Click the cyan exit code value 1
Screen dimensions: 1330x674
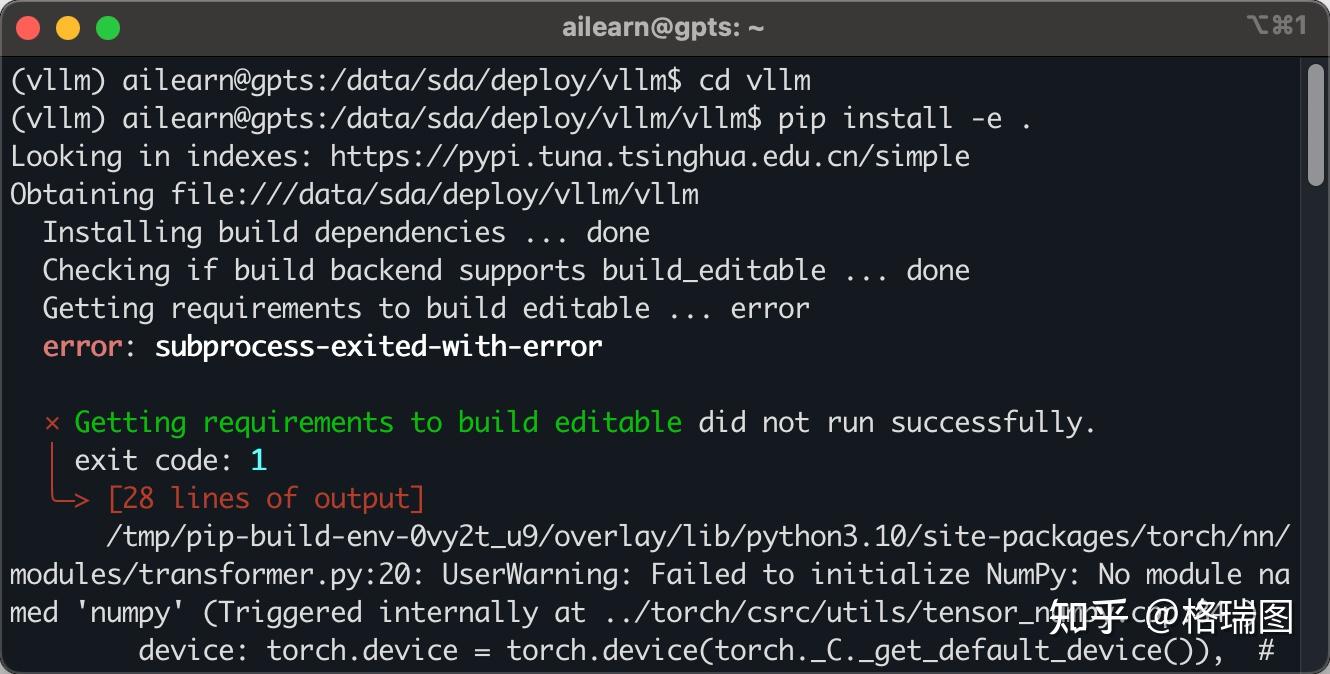(x=258, y=461)
